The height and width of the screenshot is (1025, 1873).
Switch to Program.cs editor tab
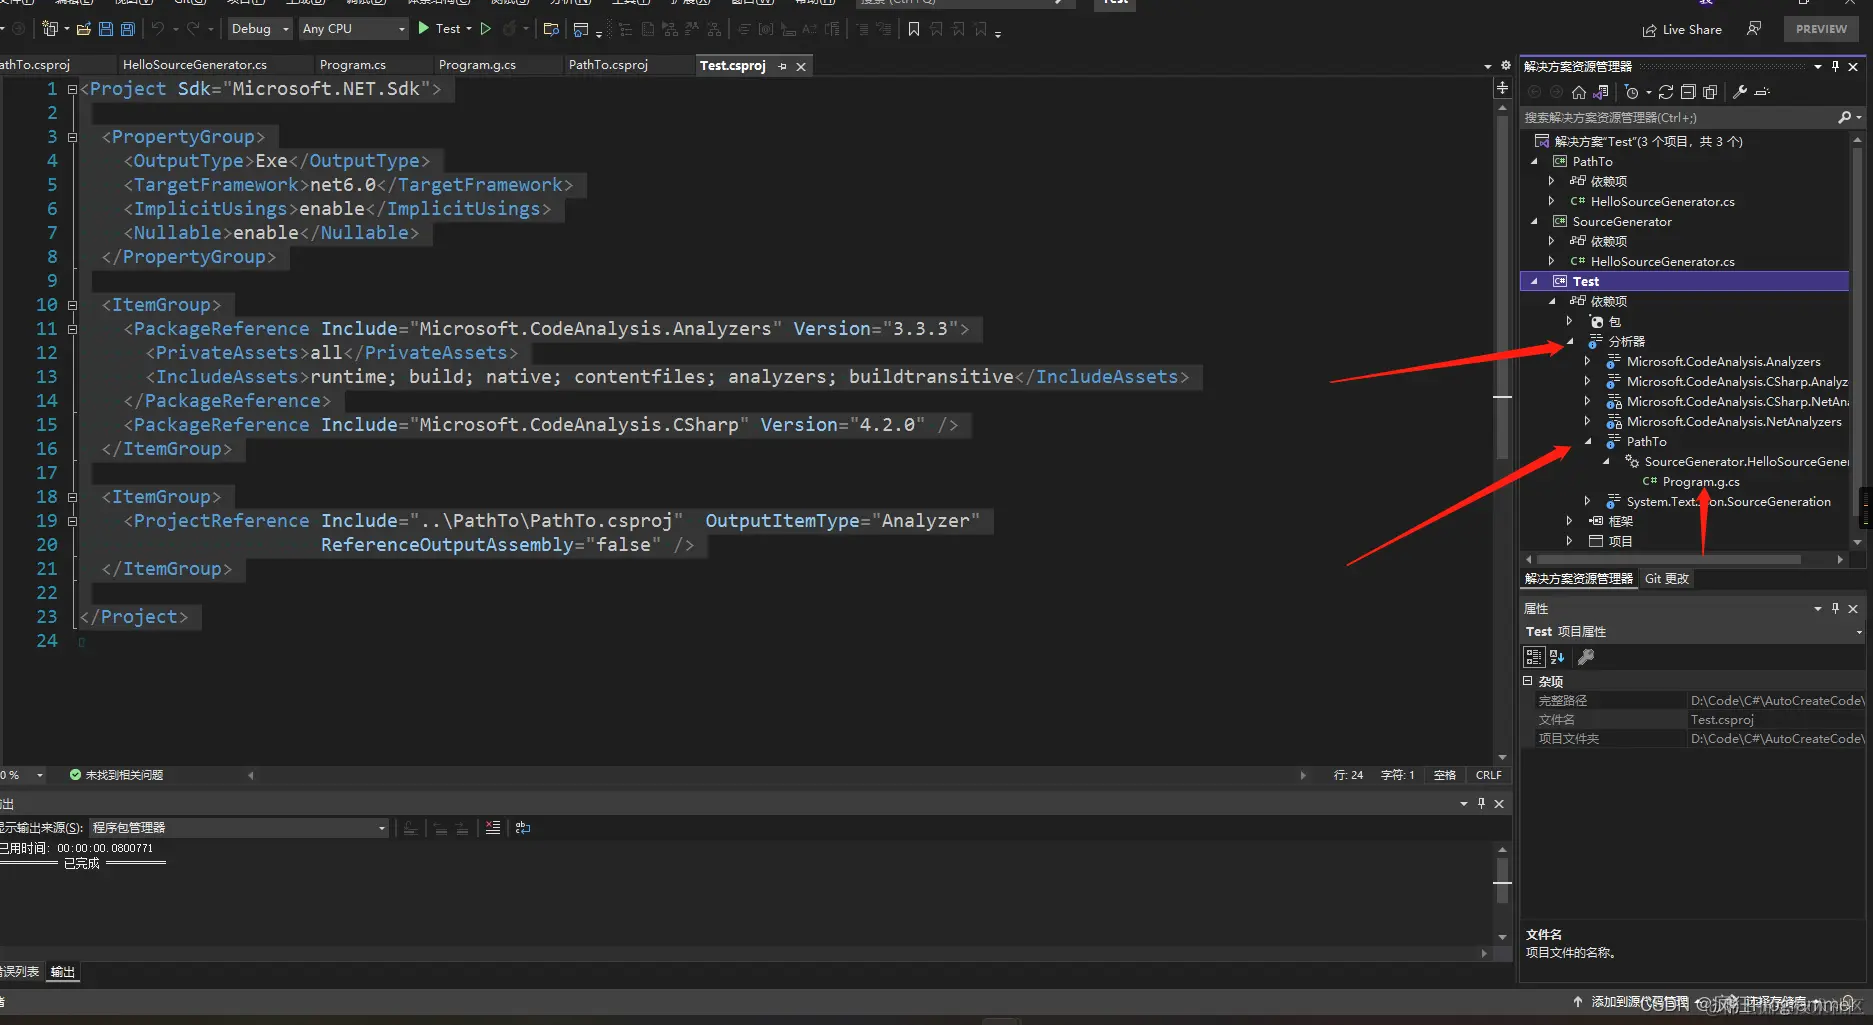[x=353, y=65]
